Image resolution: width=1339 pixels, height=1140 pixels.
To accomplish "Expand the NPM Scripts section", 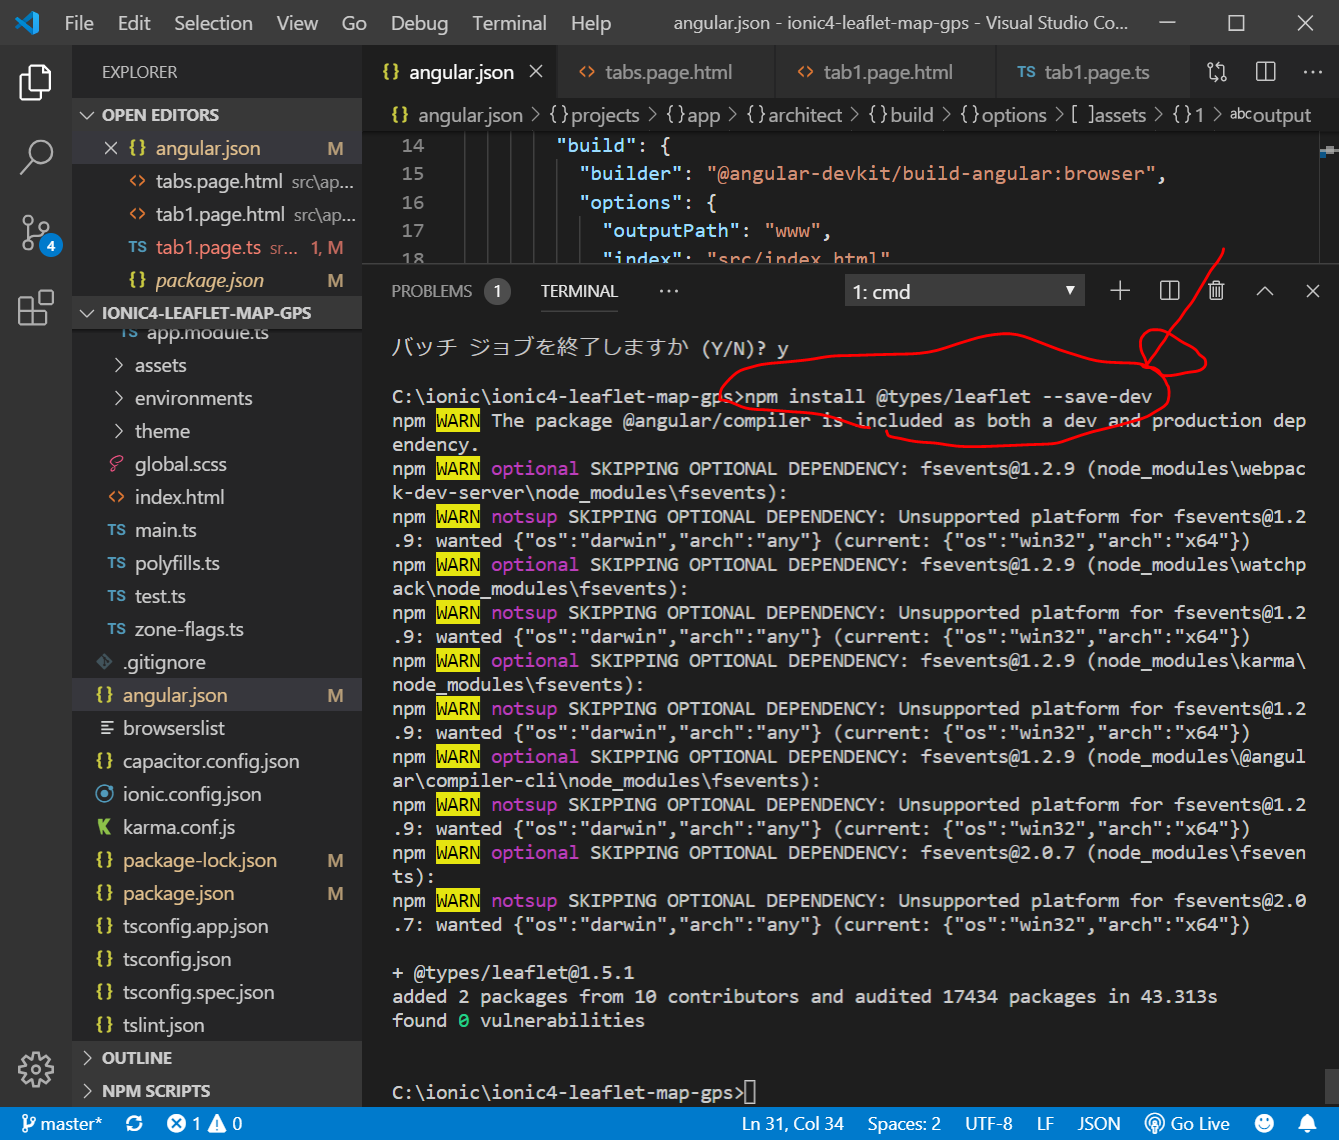I will (217, 1091).
